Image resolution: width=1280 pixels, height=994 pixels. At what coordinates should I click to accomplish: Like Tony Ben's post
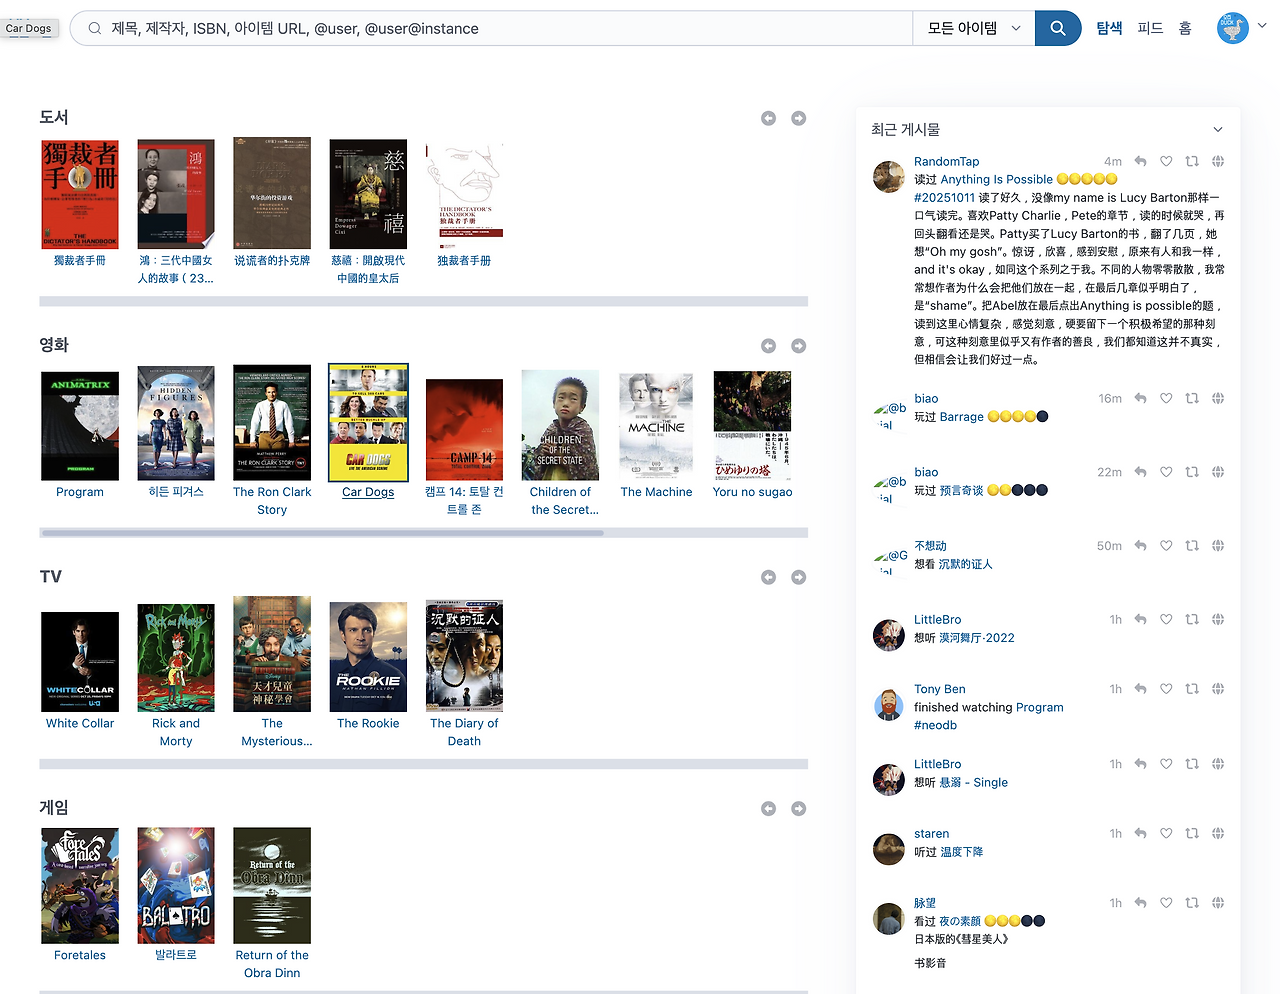click(1166, 689)
